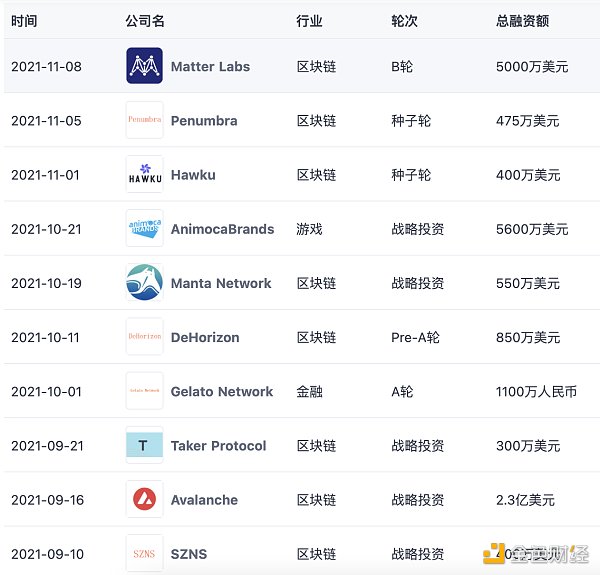Click the 种子轮 round in Hawku row

pyautogui.click(x=411, y=175)
